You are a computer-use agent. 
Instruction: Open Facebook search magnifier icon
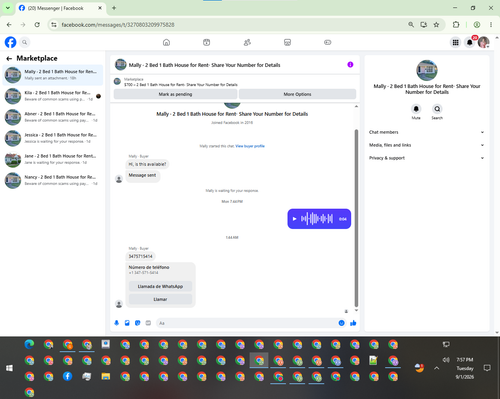point(24,42)
